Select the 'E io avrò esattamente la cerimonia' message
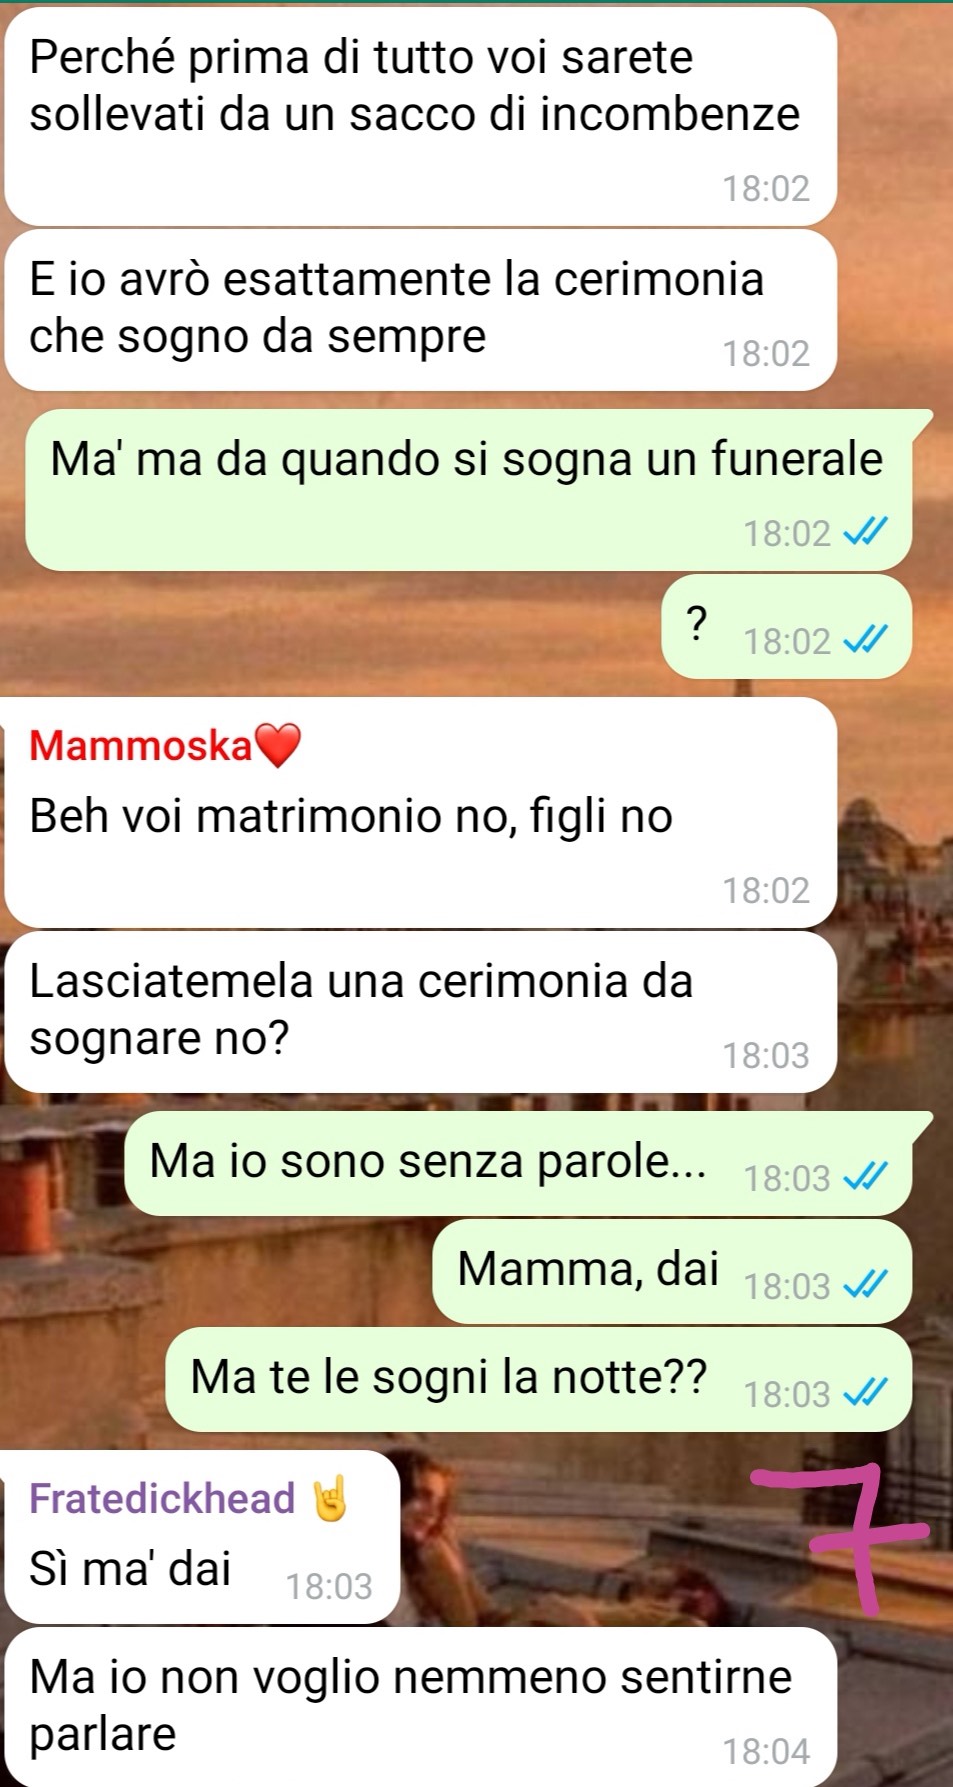Viewport: 953px width, 1787px height. coord(420,310)
